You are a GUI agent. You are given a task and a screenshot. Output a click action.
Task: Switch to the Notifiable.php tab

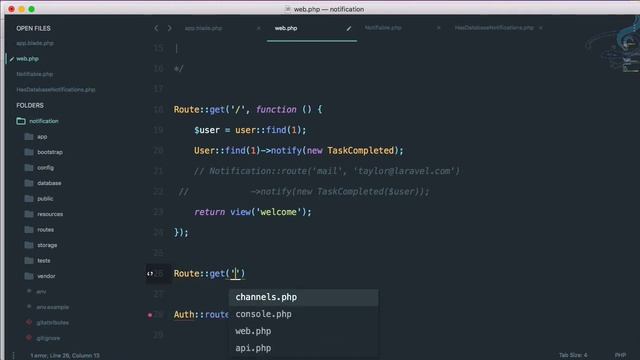383,28
